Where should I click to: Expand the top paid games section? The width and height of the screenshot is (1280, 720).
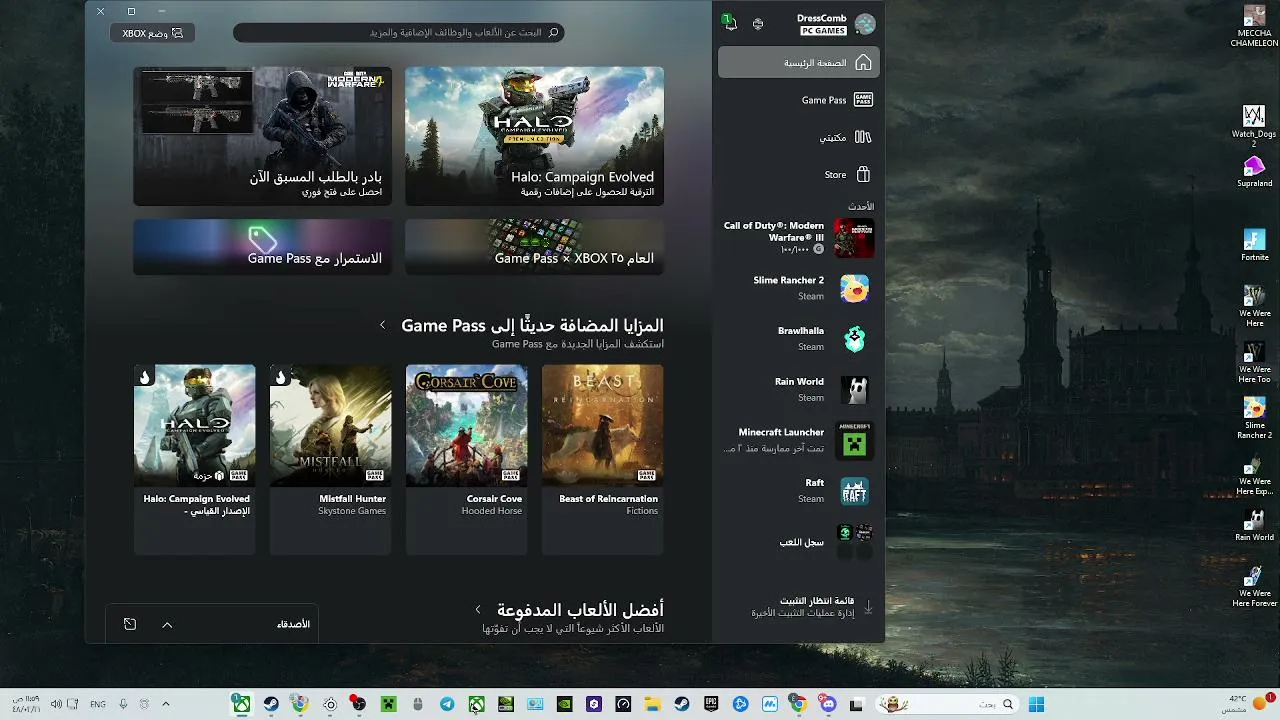click(x=478, y=609)
